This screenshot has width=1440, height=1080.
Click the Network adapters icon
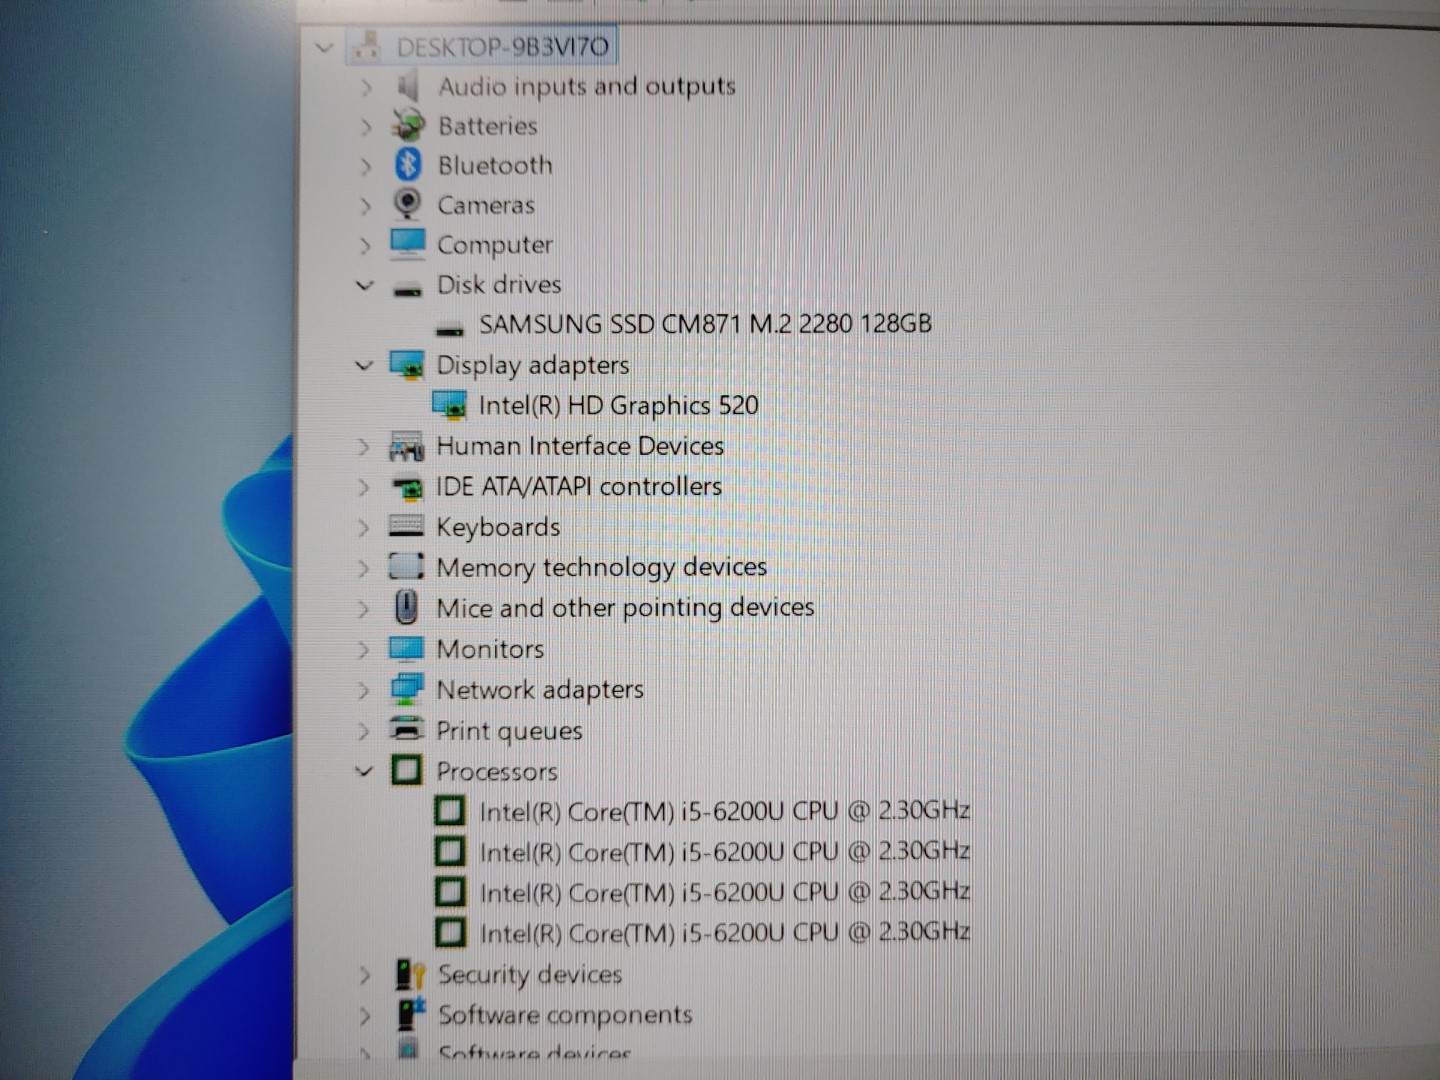406,689
